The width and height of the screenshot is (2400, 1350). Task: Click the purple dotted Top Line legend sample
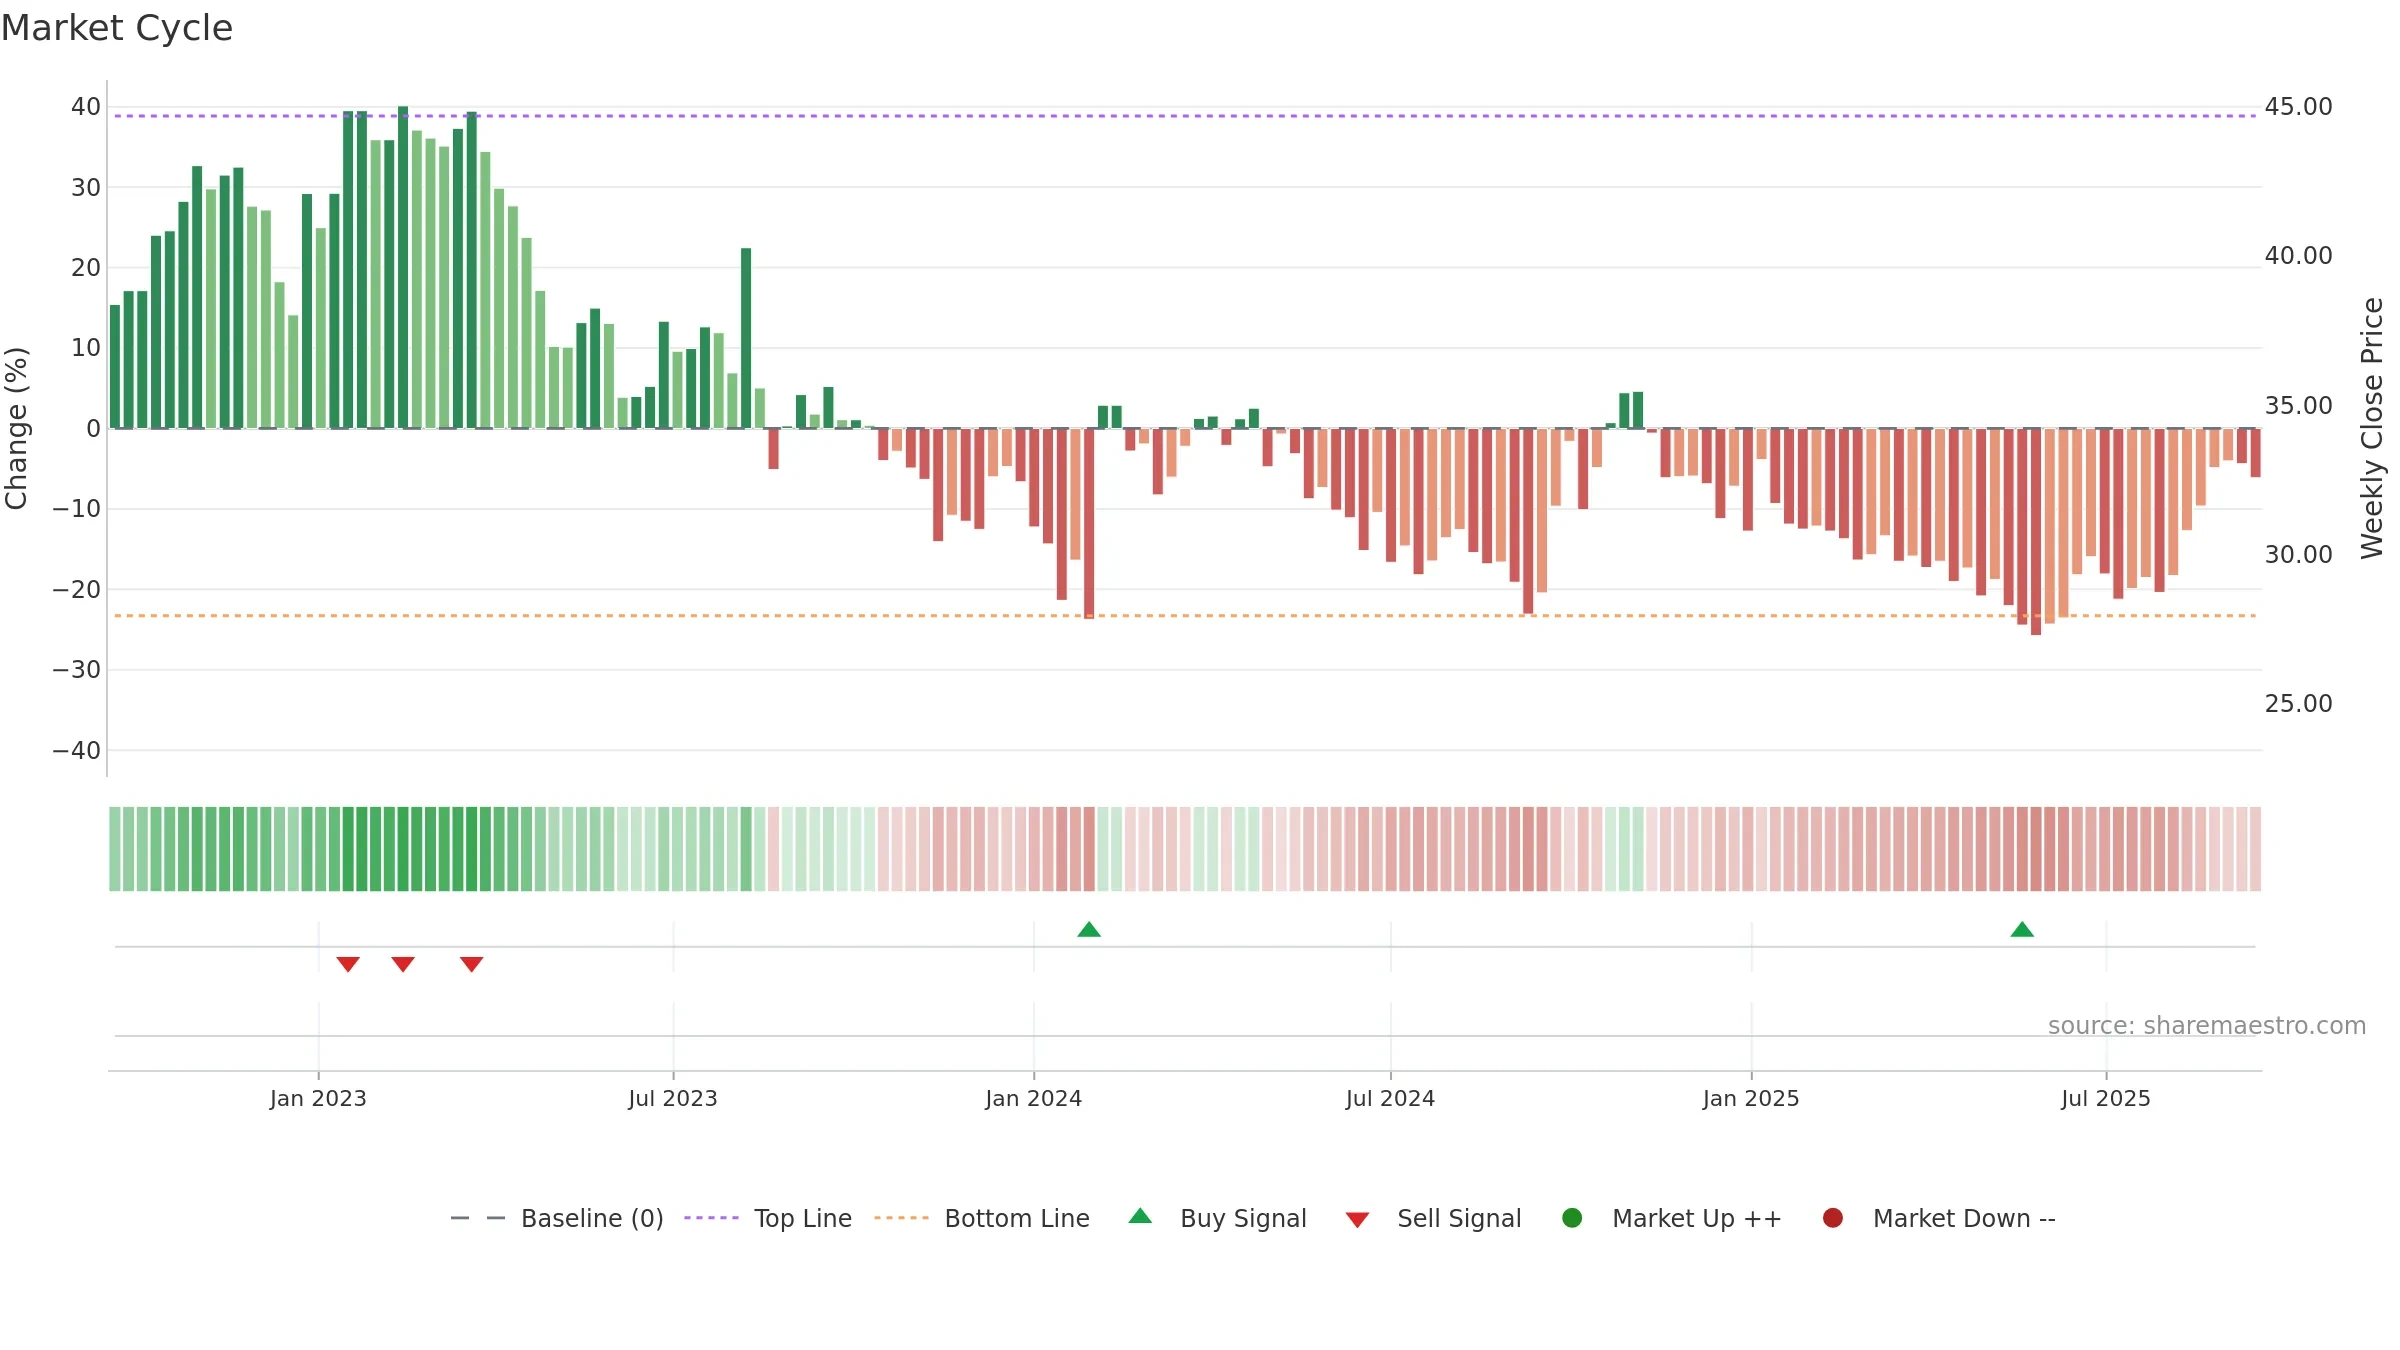pos(711,1218)
